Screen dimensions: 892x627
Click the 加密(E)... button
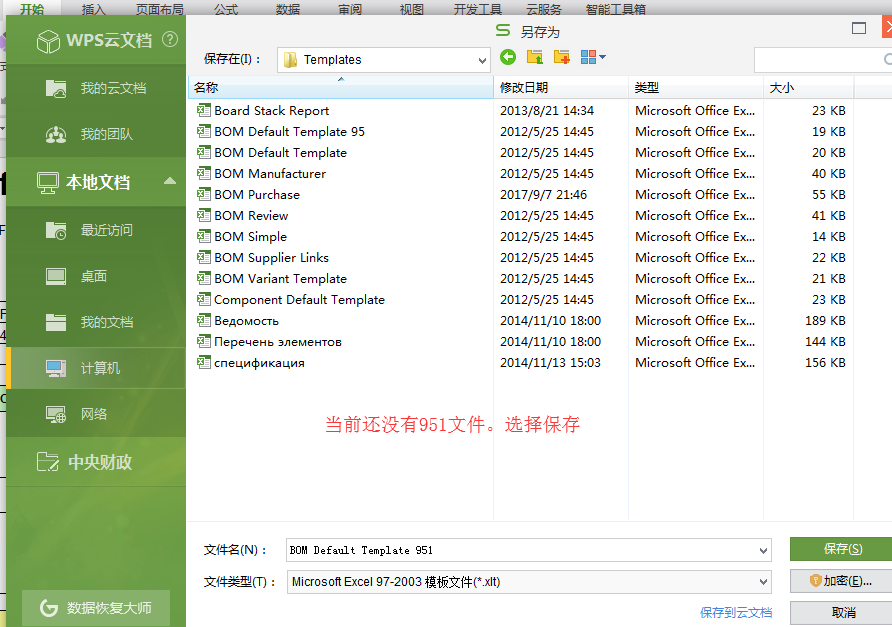(x=842, y=581)
